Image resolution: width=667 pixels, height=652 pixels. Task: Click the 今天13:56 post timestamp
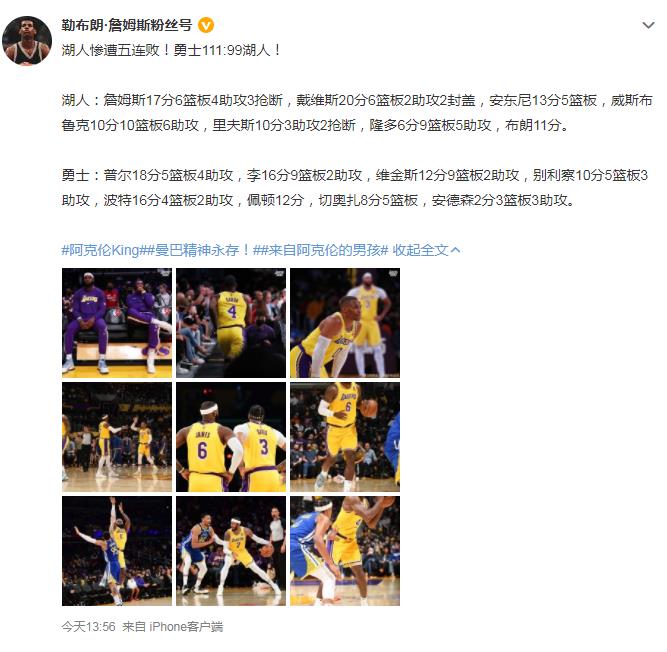coord(88,626)
